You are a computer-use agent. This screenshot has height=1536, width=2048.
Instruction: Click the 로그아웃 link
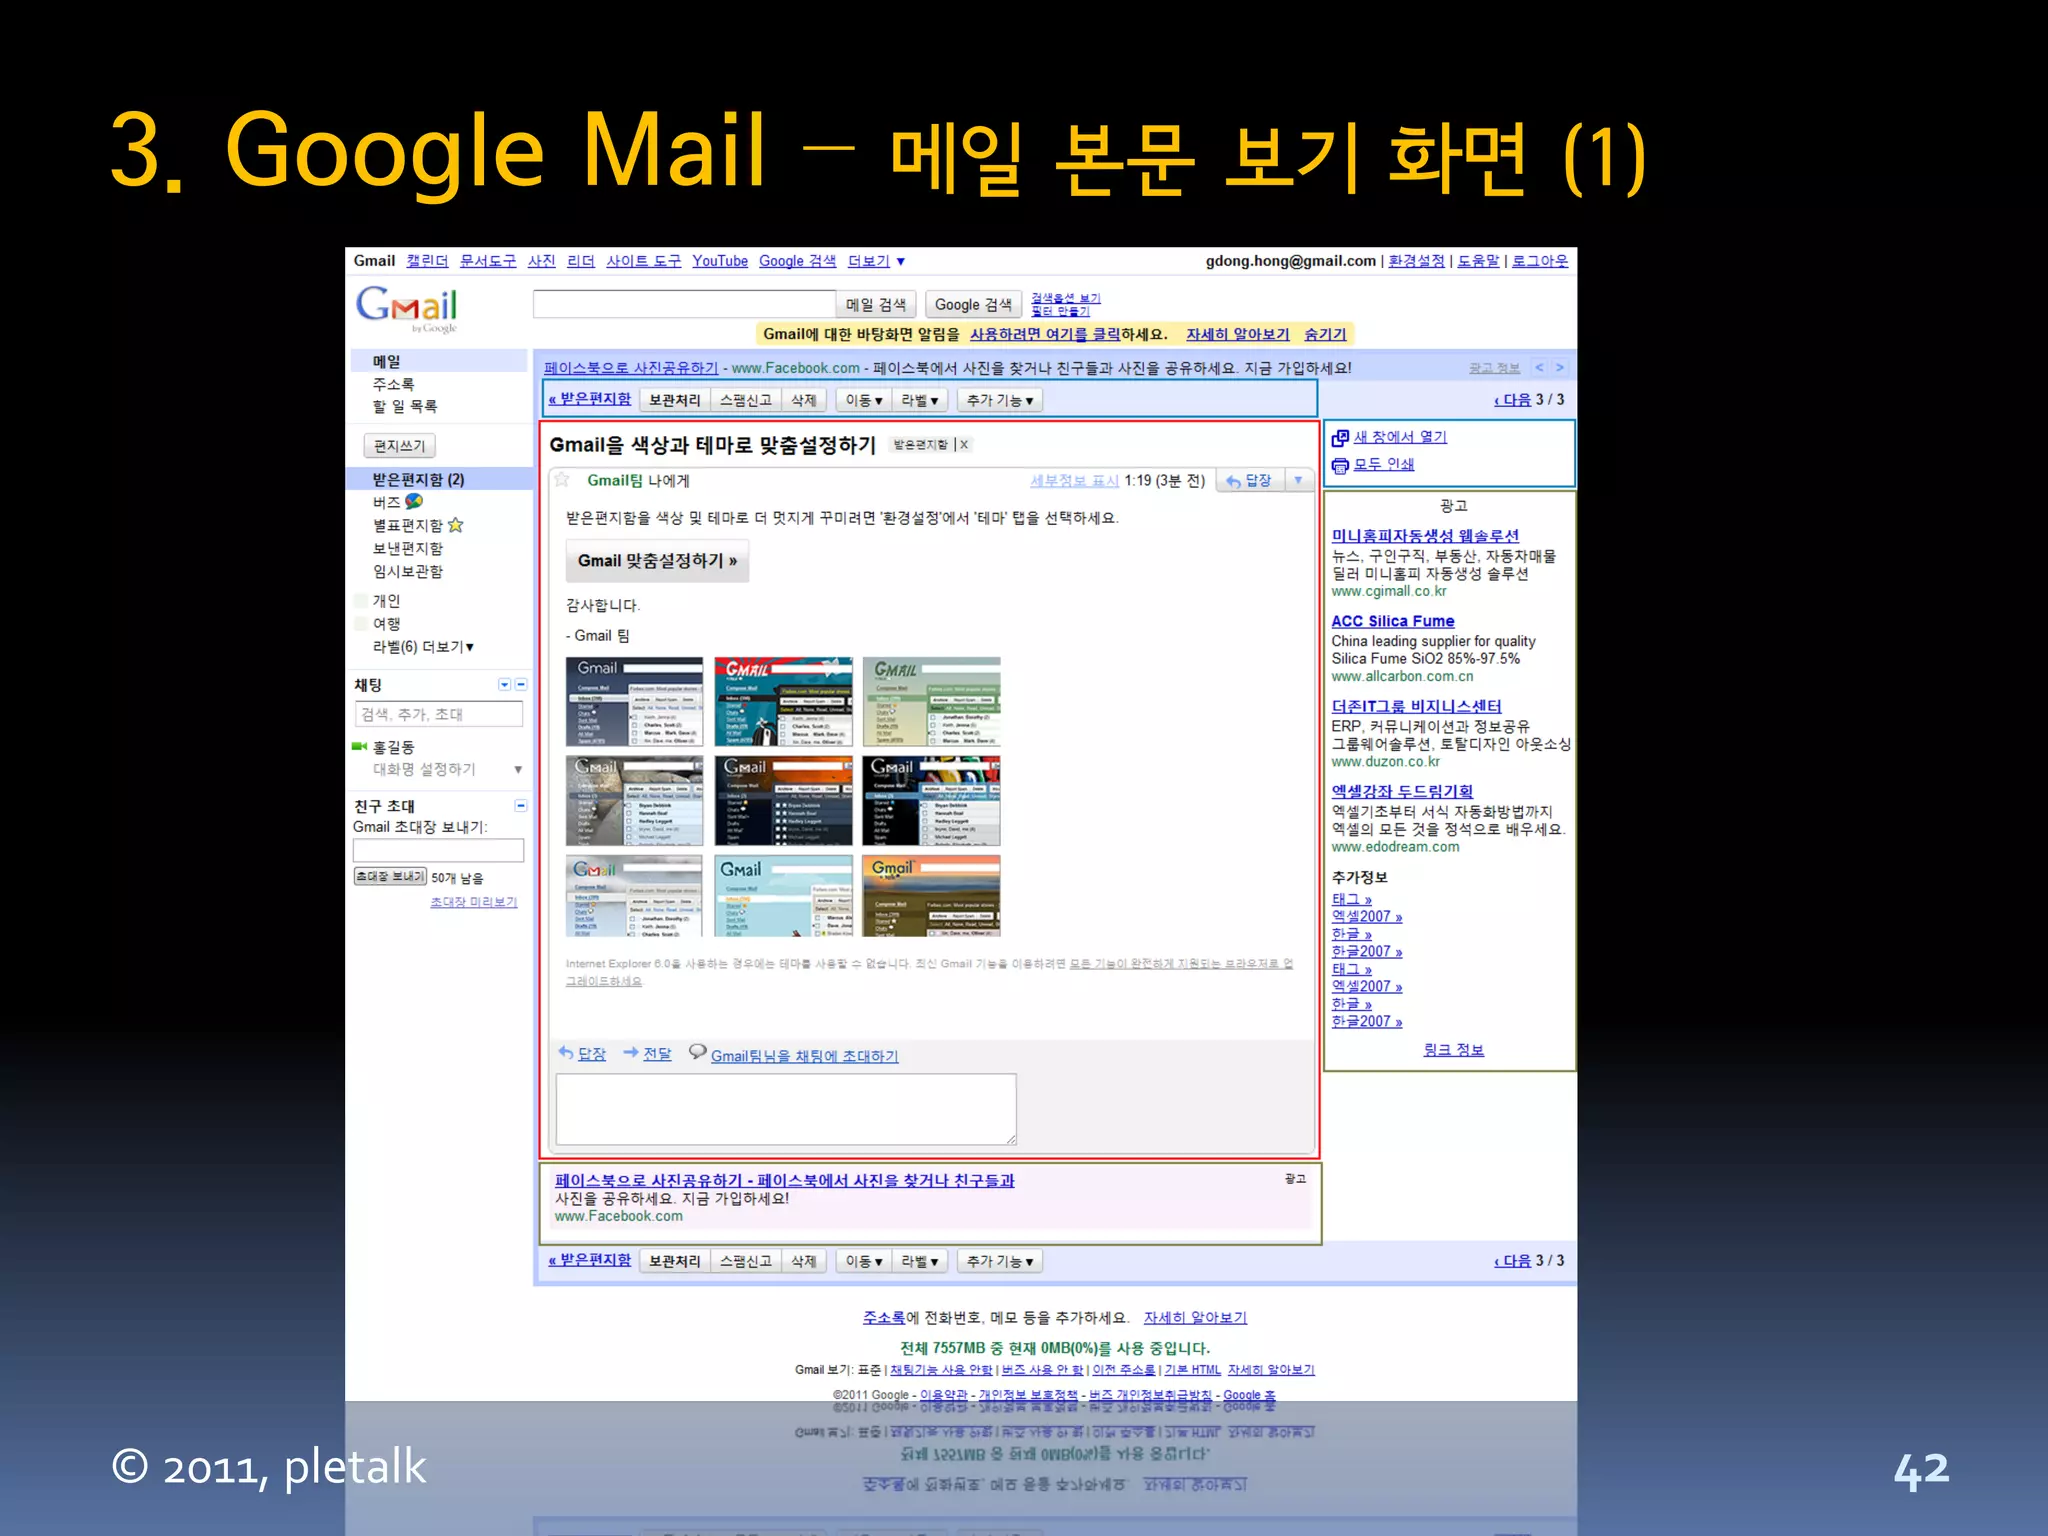tap(1540, 261)
